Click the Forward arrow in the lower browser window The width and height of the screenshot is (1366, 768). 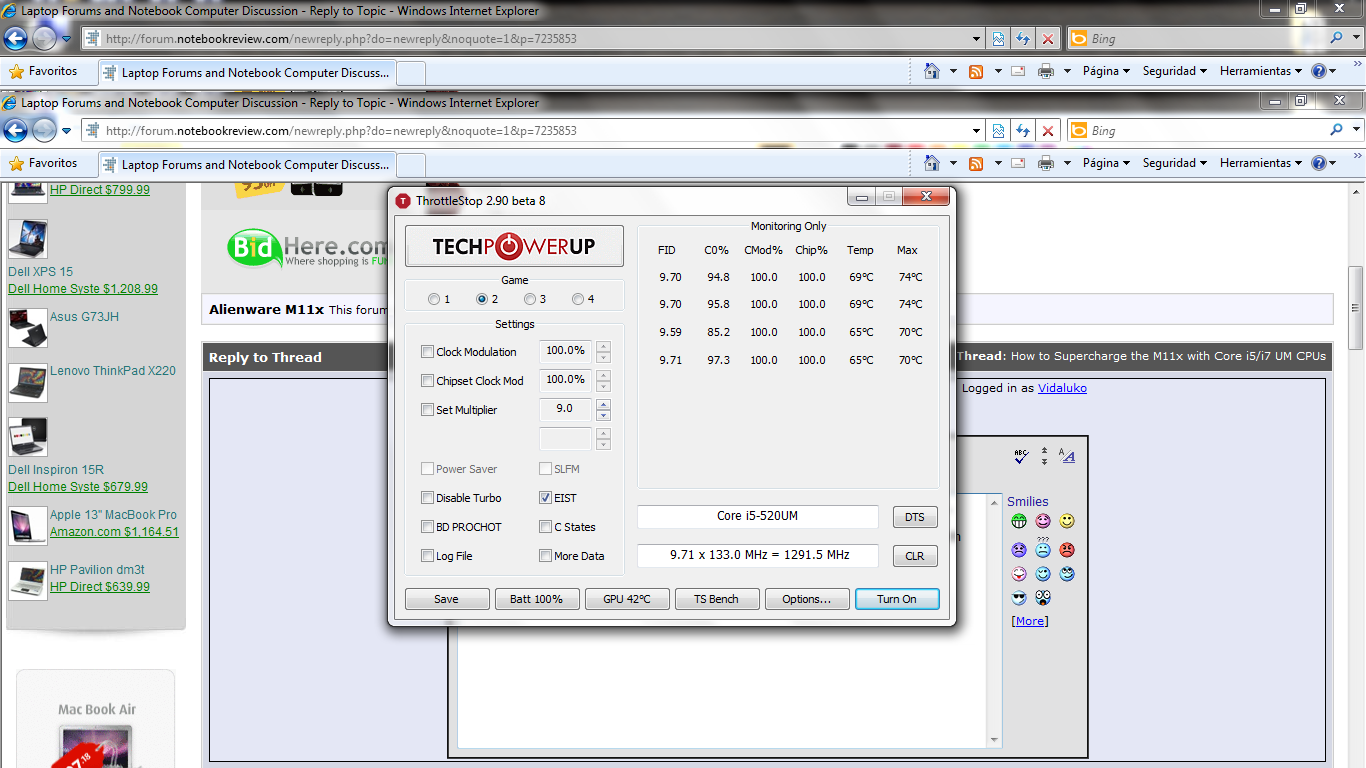(44, 130)
